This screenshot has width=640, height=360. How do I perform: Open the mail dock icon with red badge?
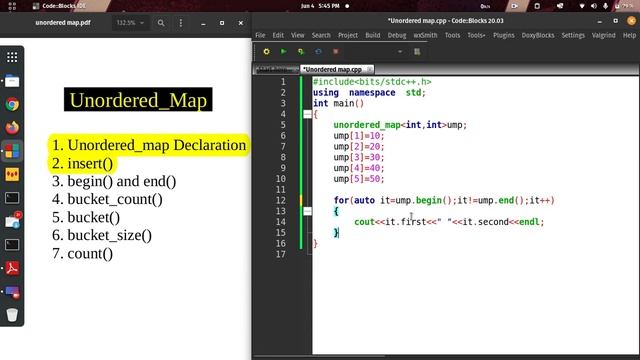point(13,221)
